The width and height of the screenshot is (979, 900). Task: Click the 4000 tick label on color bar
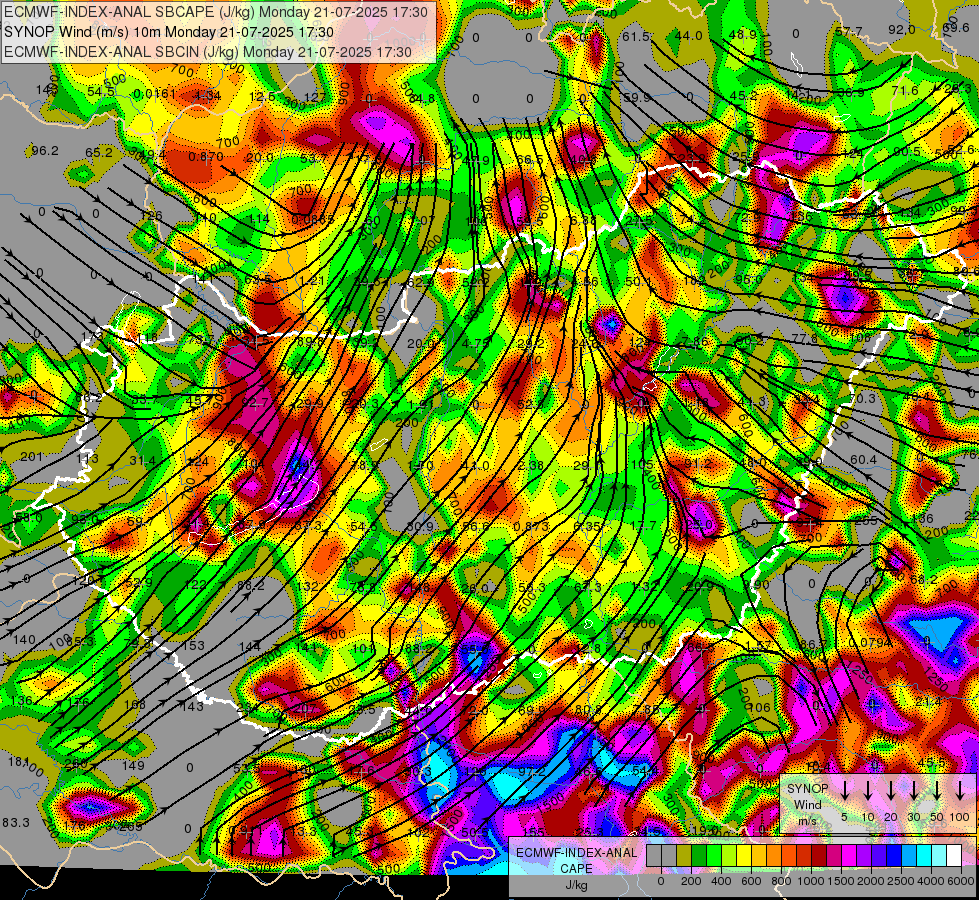click(931, 881)
